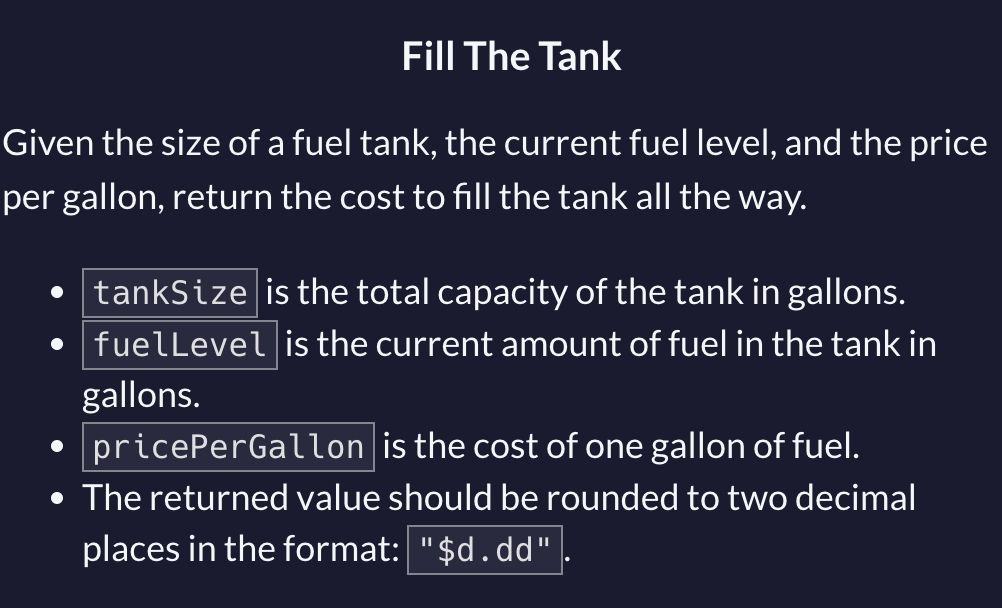
Task: Select the fuelLevel code label
Action: [180, 345]
